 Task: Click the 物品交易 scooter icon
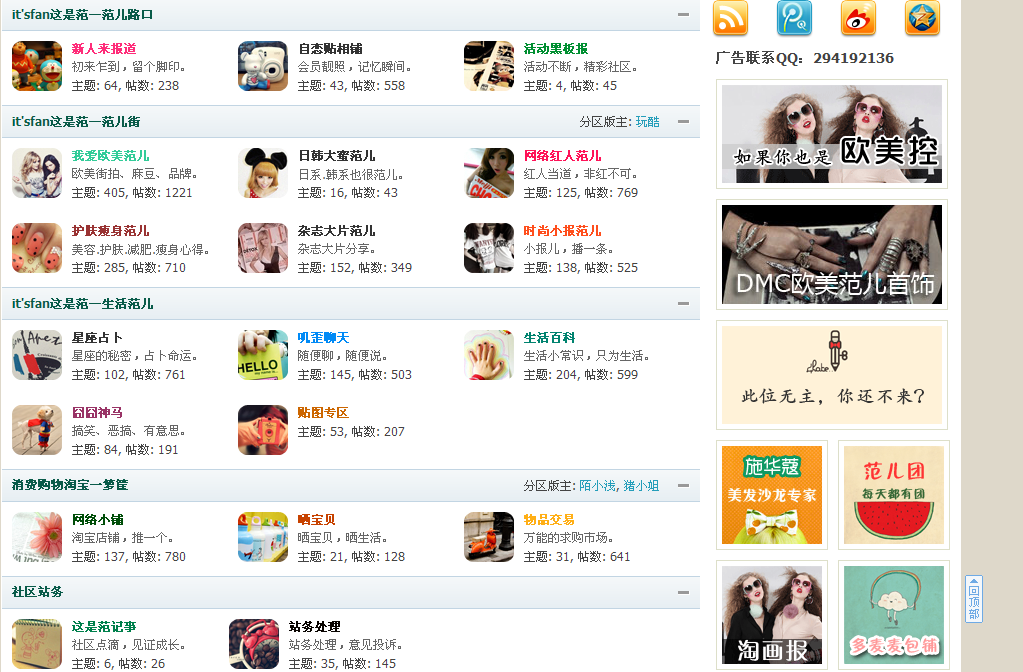[x=489, y=537]
